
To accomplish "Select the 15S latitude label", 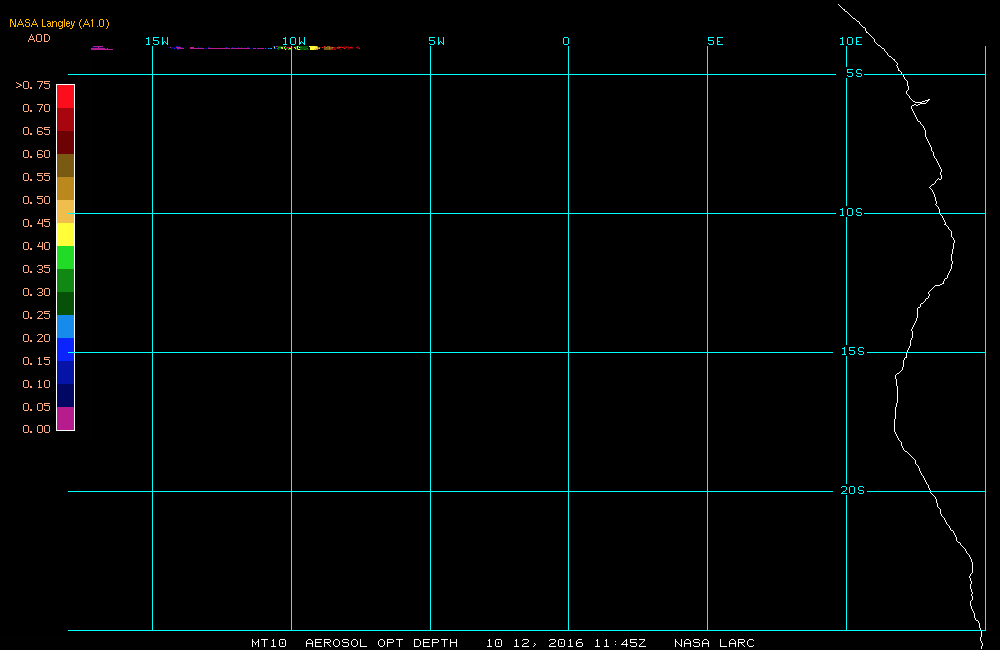I will pyautogui.click(x=853, y=351).
